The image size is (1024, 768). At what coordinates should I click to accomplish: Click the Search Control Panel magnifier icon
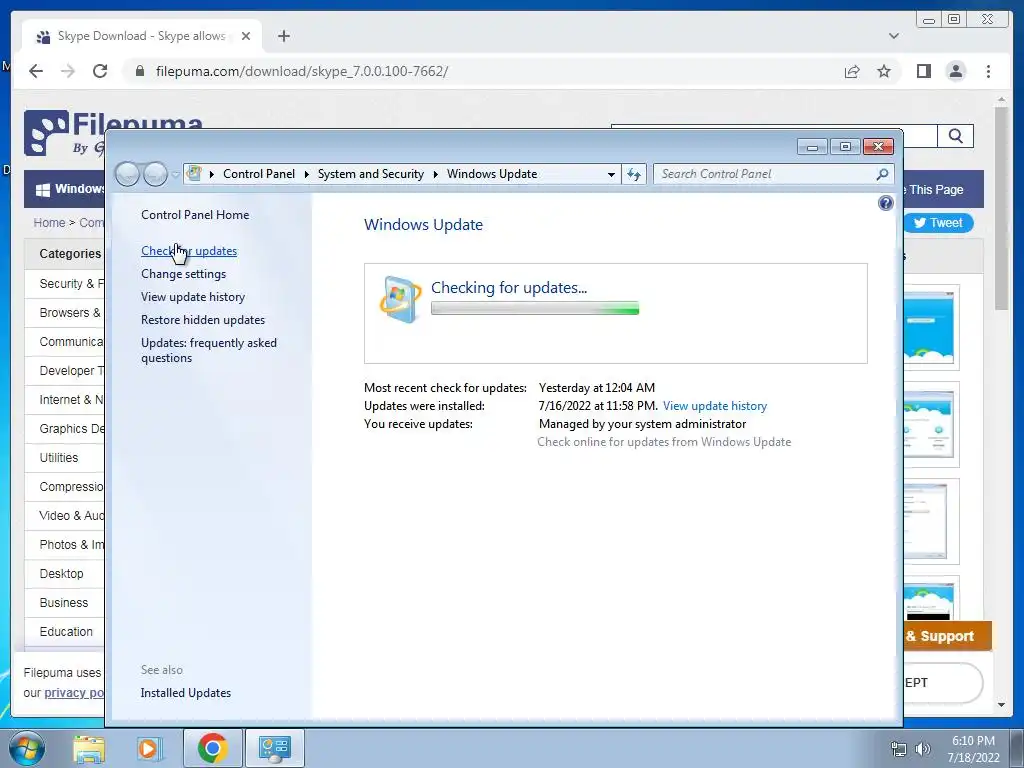click(x=882, y=174)
